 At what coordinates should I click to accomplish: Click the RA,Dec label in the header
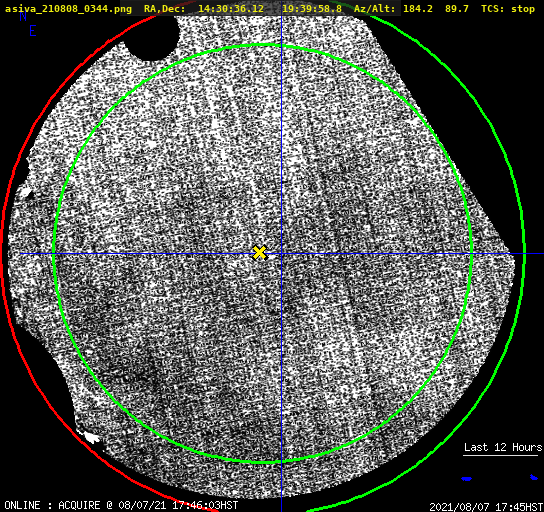click(x=164, y=9)
